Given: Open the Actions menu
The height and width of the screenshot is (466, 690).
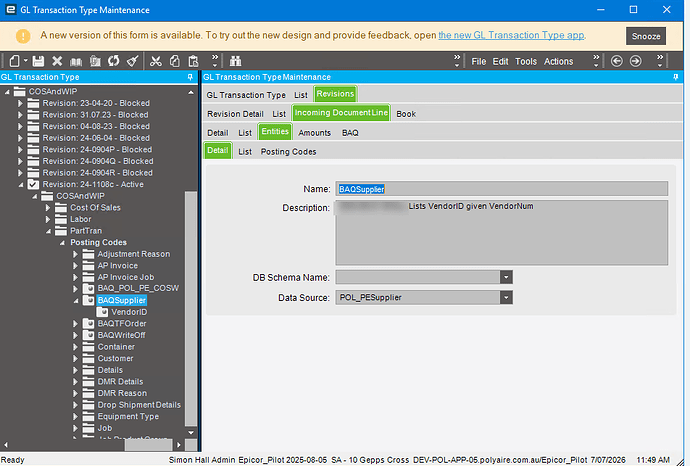Looking at the screenshot, I should pos(558,62).
